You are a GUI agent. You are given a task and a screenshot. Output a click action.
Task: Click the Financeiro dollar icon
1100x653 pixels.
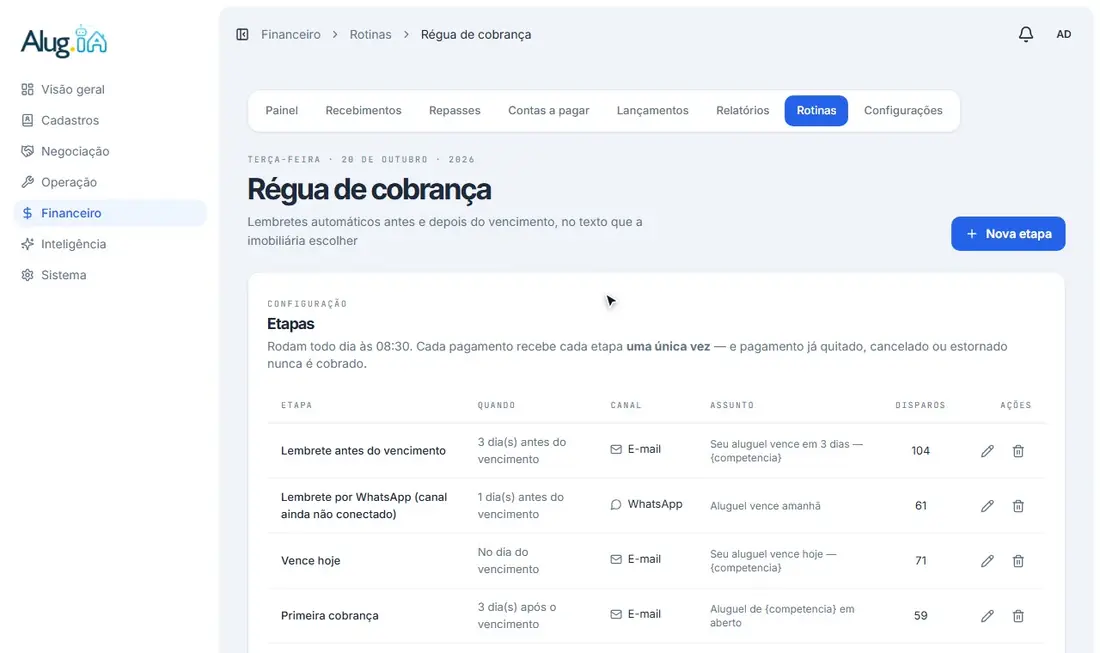27,213
